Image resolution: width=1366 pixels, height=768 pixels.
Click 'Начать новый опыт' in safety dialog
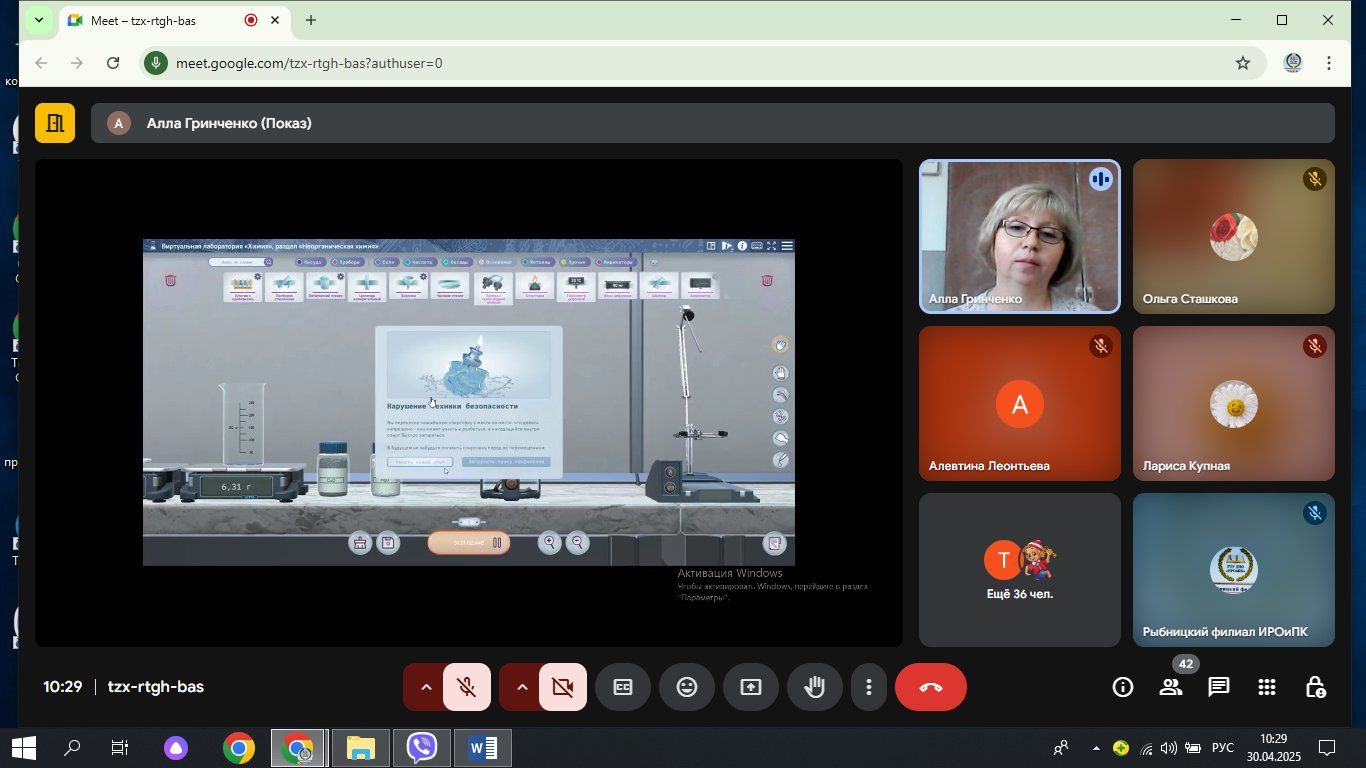click(420, 462)
